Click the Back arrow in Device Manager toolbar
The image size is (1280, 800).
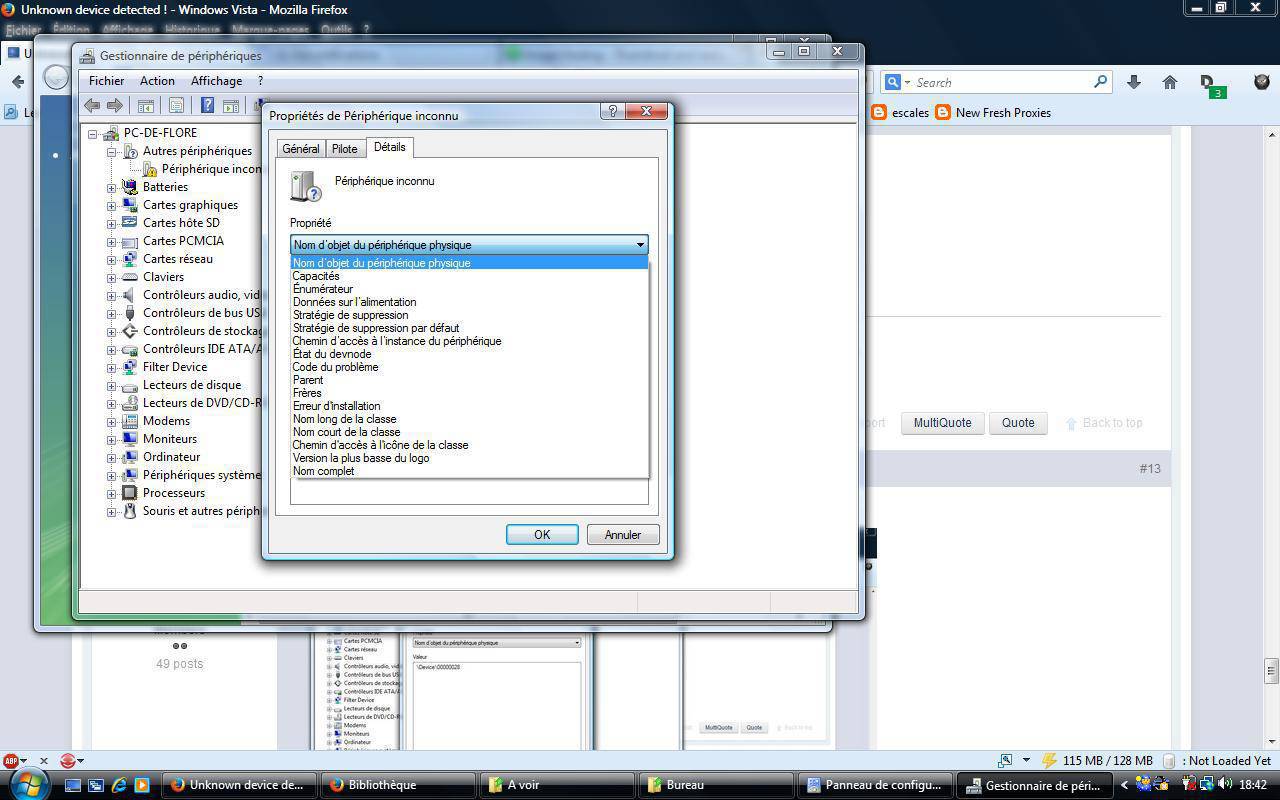(x=92, y=105)
